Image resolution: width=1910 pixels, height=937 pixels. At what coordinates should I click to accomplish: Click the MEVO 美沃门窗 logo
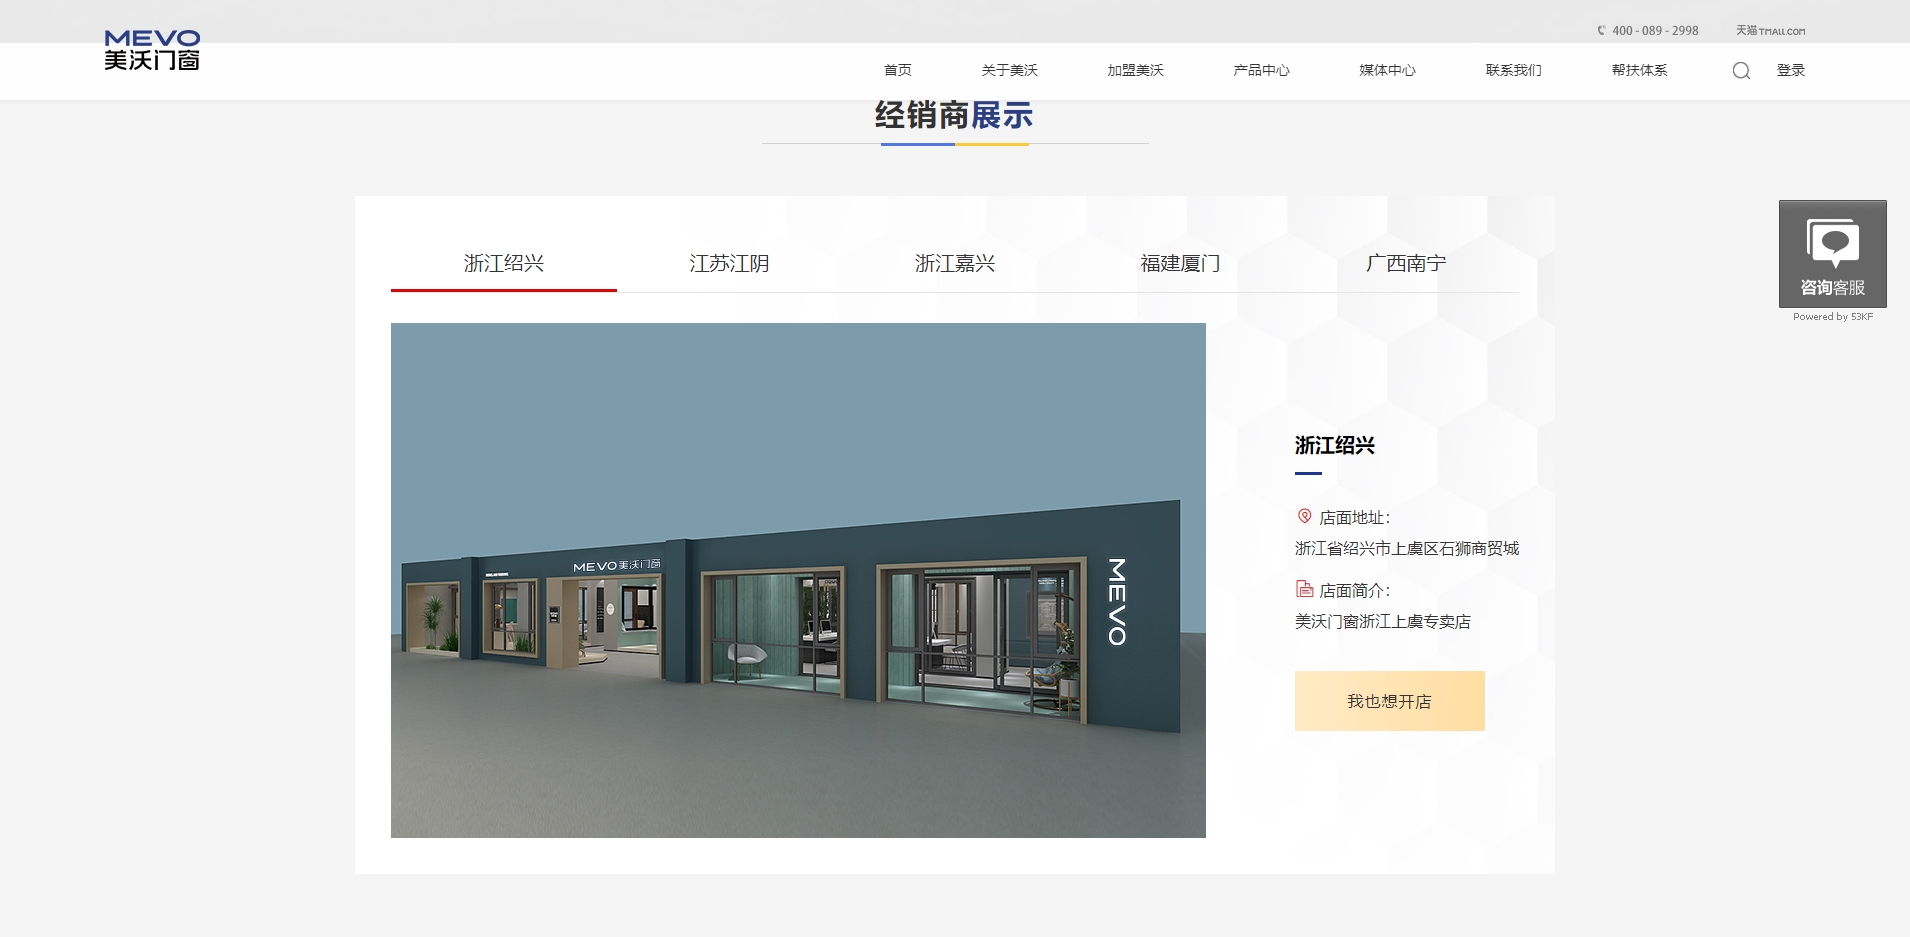click(152, 50)
